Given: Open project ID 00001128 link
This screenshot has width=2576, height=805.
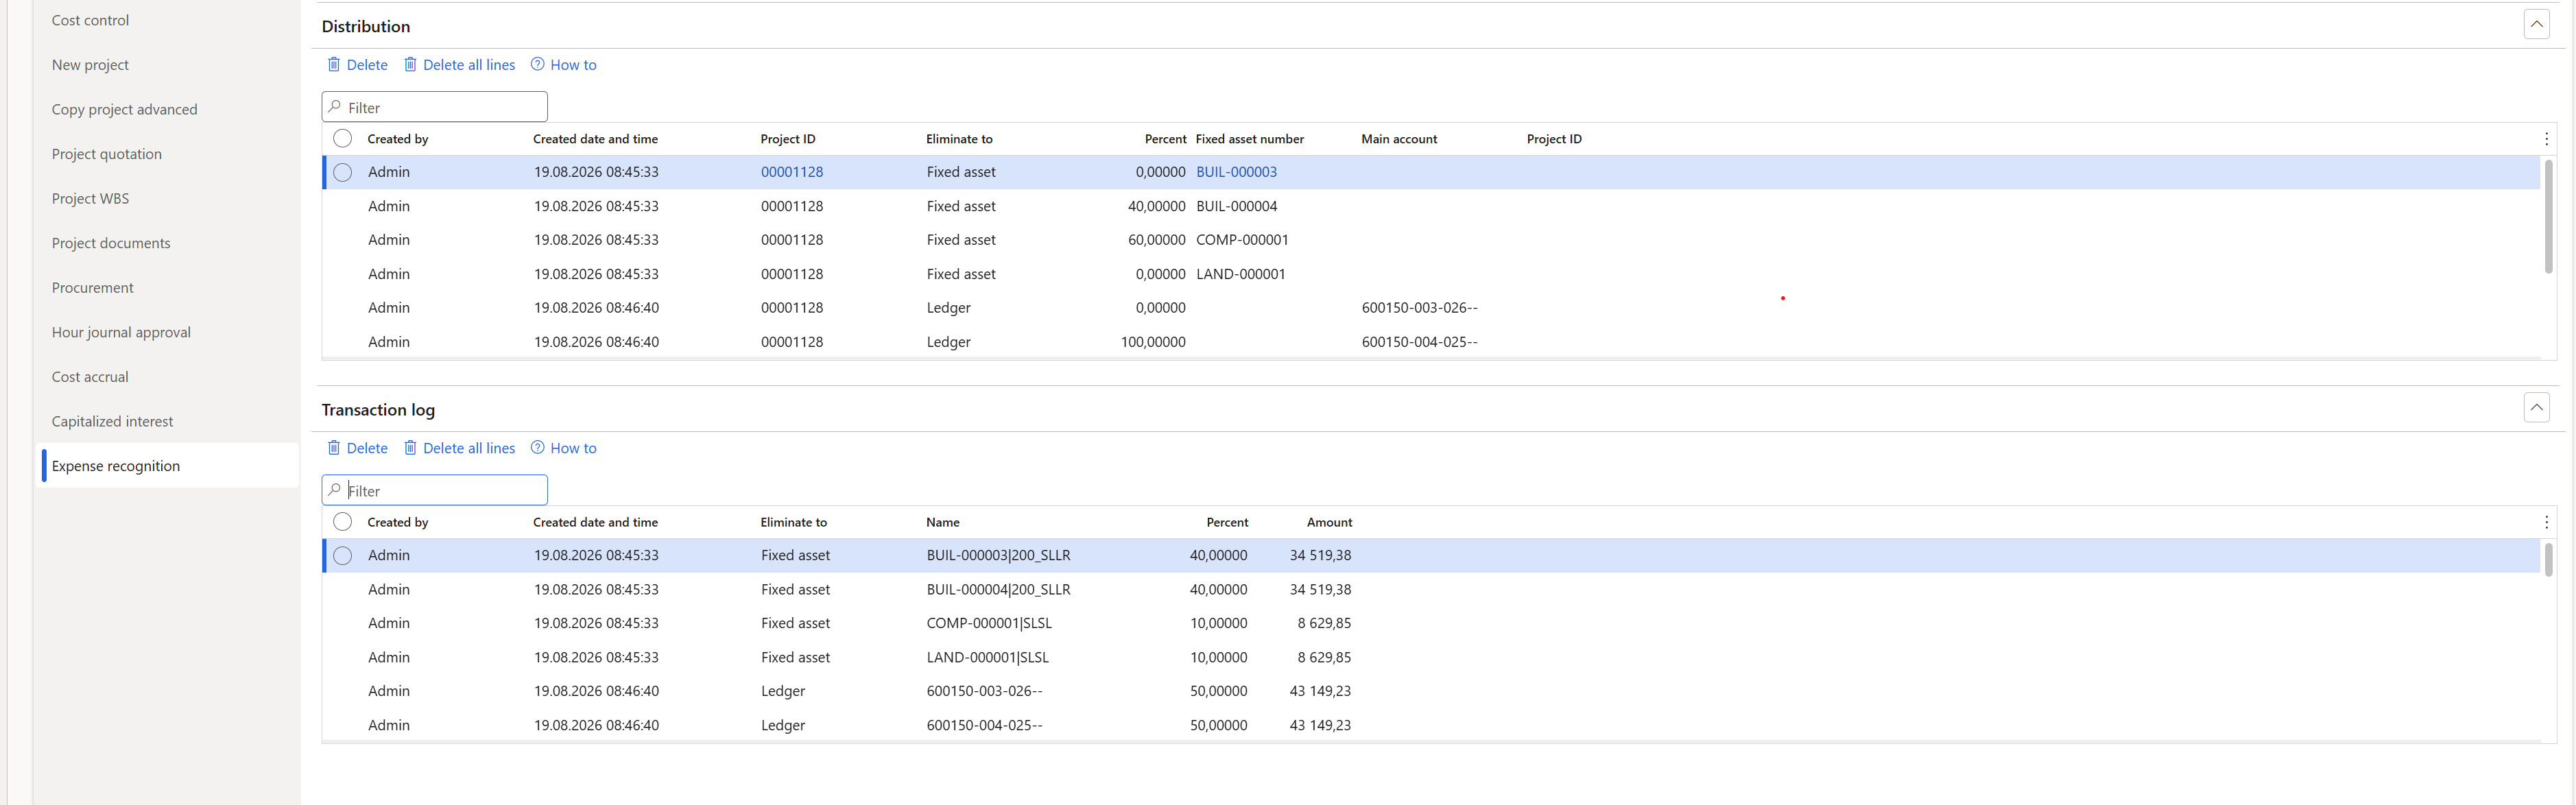Looking at the screenshot, I should coord(792,172).
